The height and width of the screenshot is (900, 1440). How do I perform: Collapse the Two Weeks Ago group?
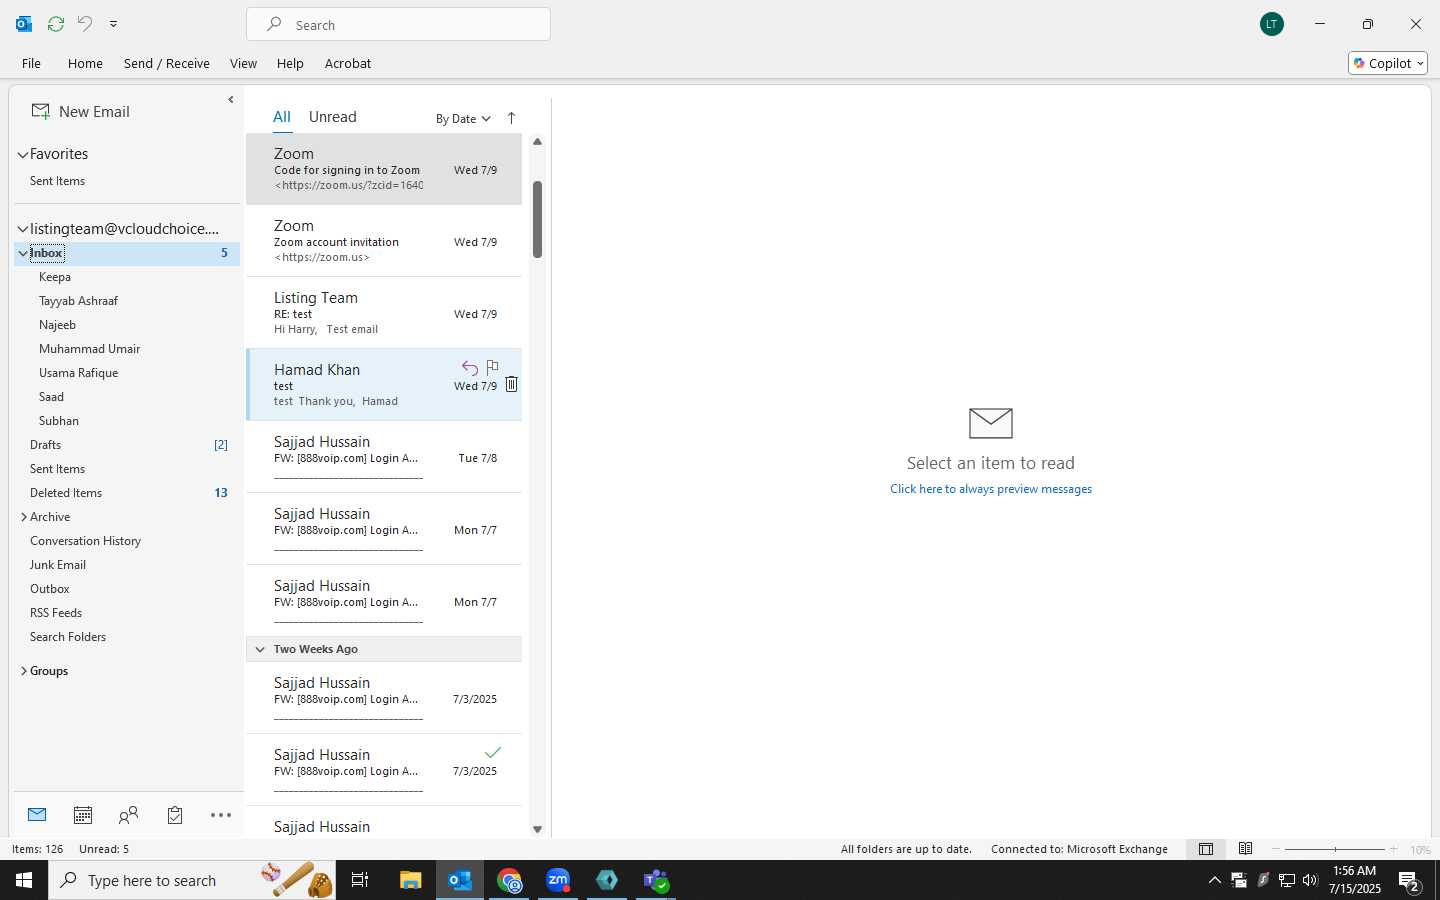(x=260, y=649)
